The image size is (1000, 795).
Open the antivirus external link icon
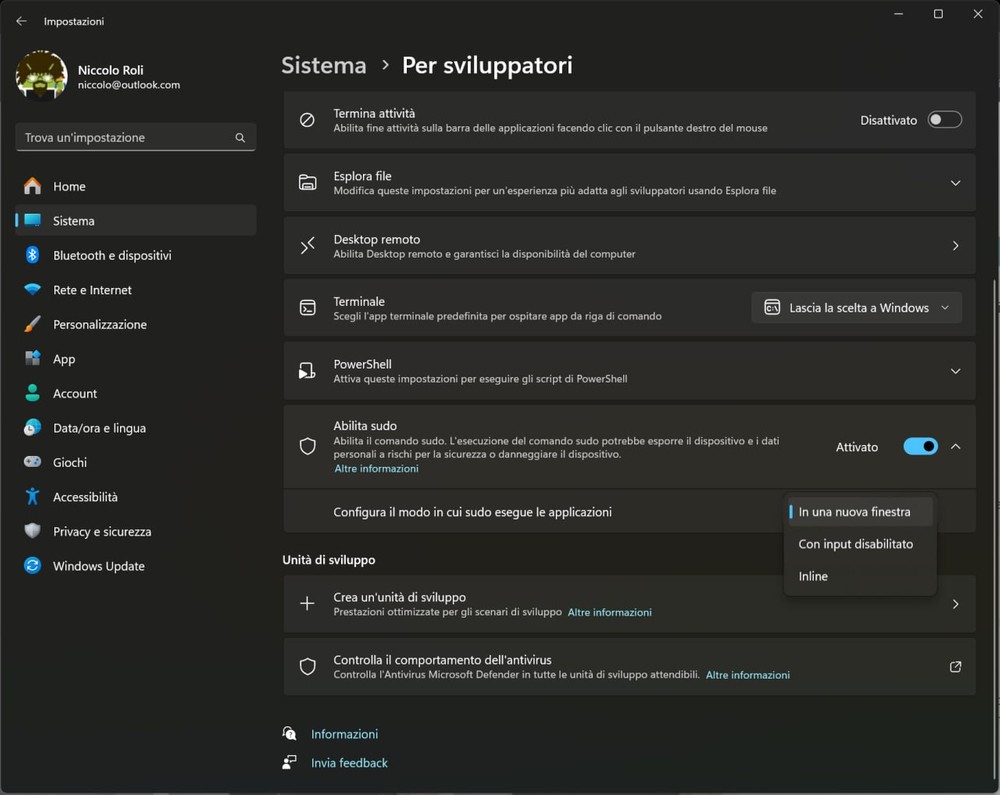pos(955,667)
